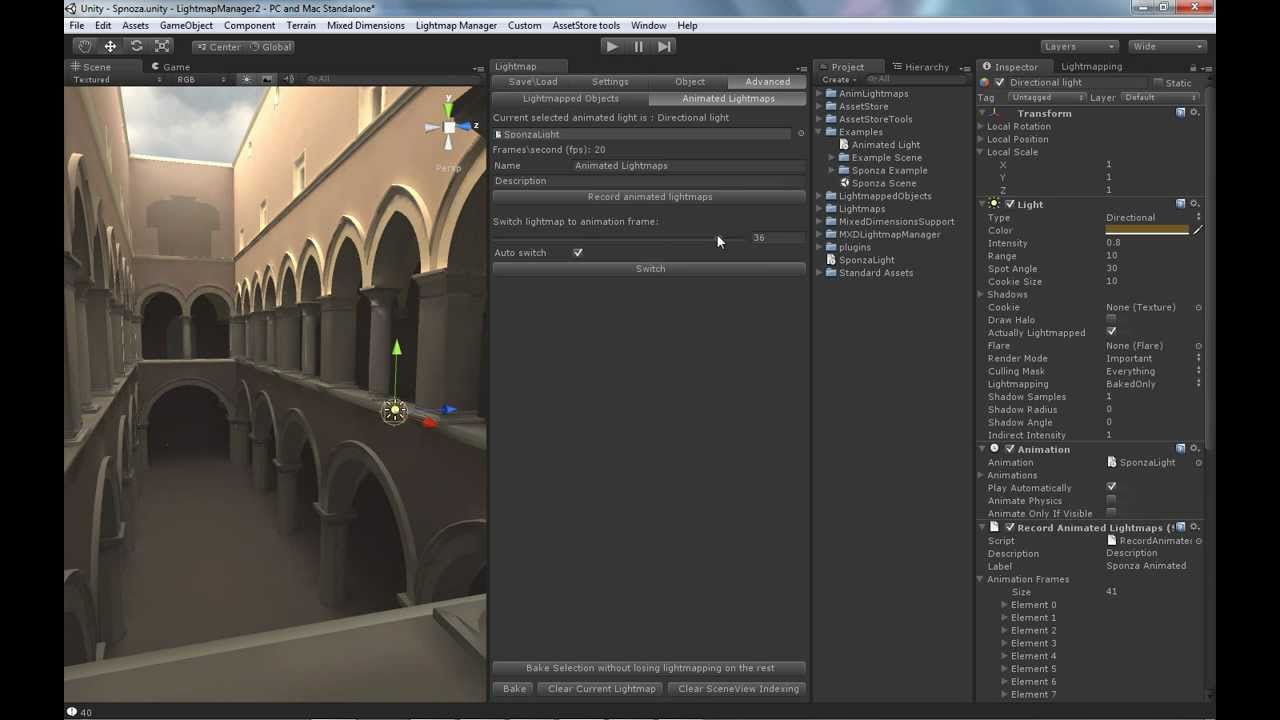Viewport: 1280px width, 720px height.
Task: Toggle Directional light active checkbox
Action: pyautogui.click(x=999, y=83)
